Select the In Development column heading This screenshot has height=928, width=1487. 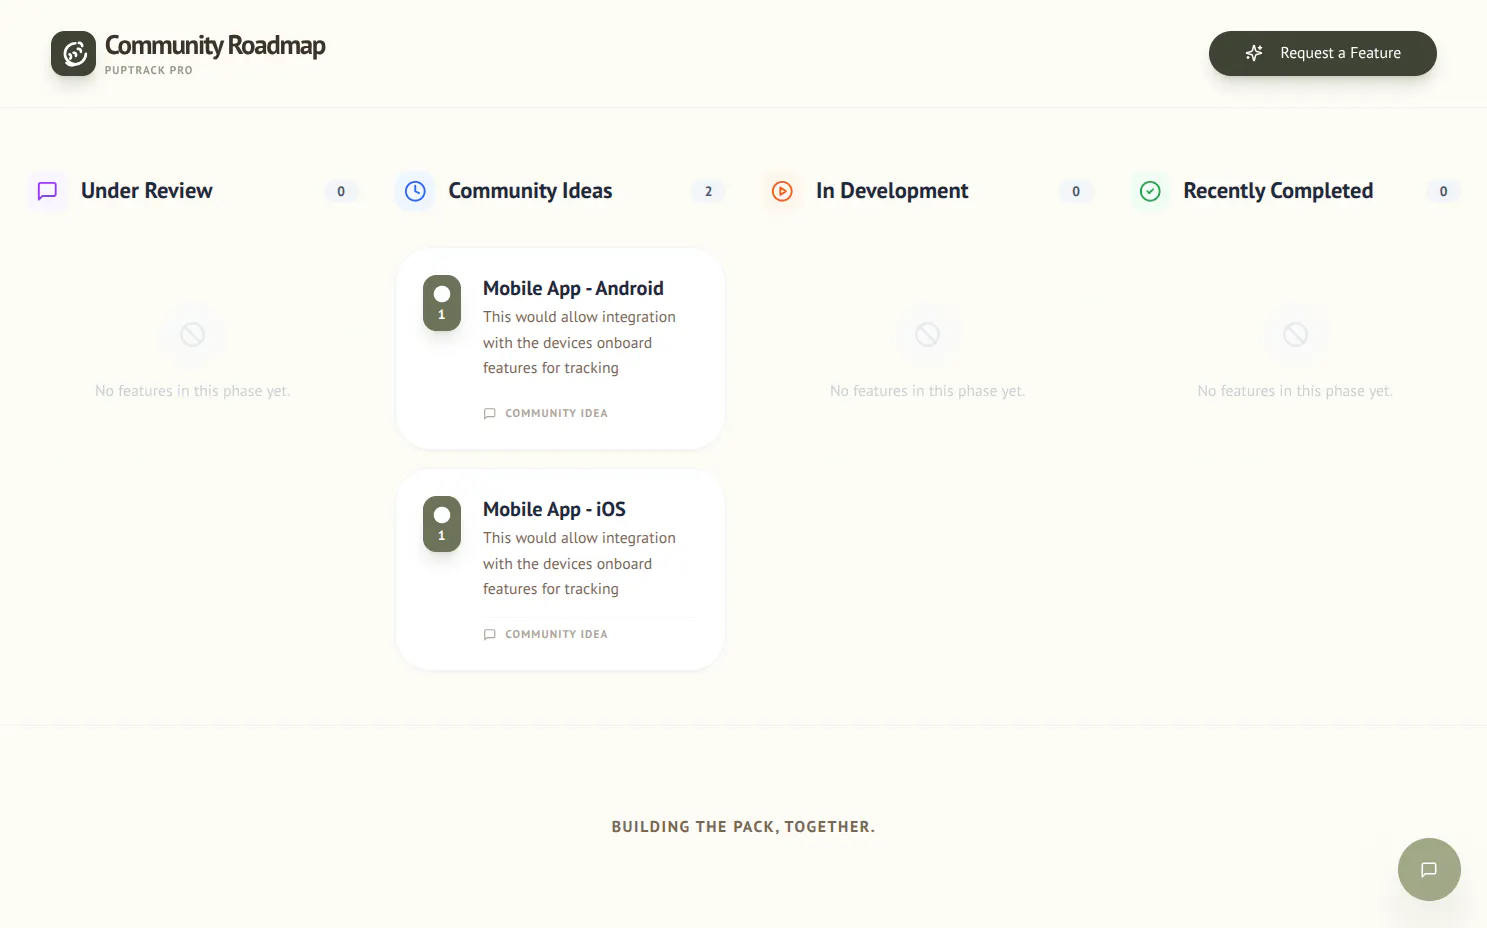tap(892, 191)
